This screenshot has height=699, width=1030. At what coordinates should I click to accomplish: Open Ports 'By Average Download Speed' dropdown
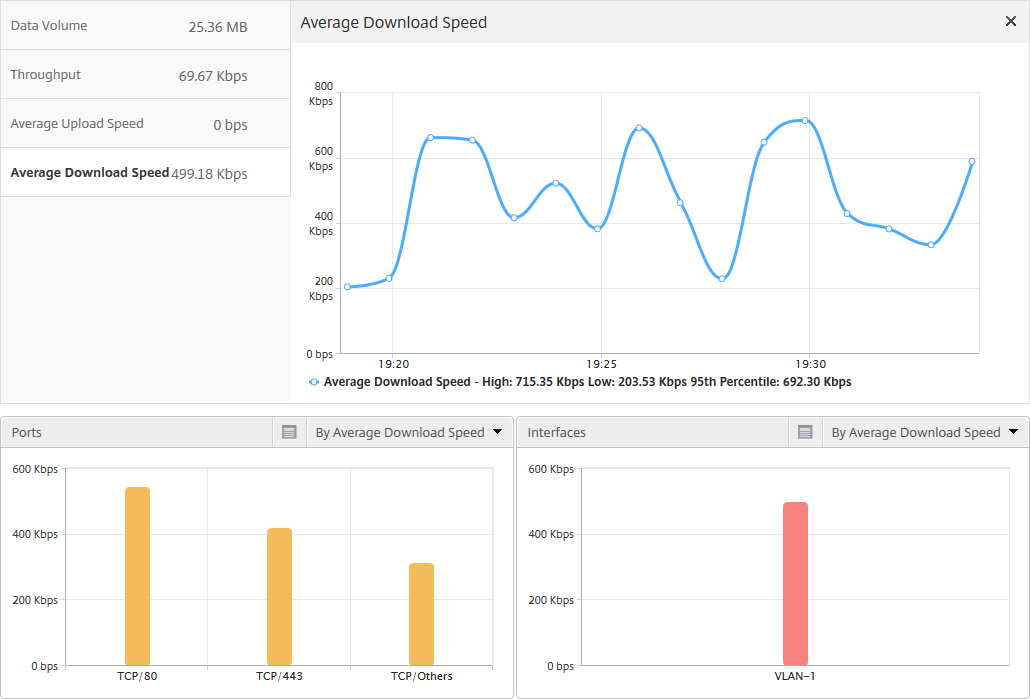tap(409, 432)
